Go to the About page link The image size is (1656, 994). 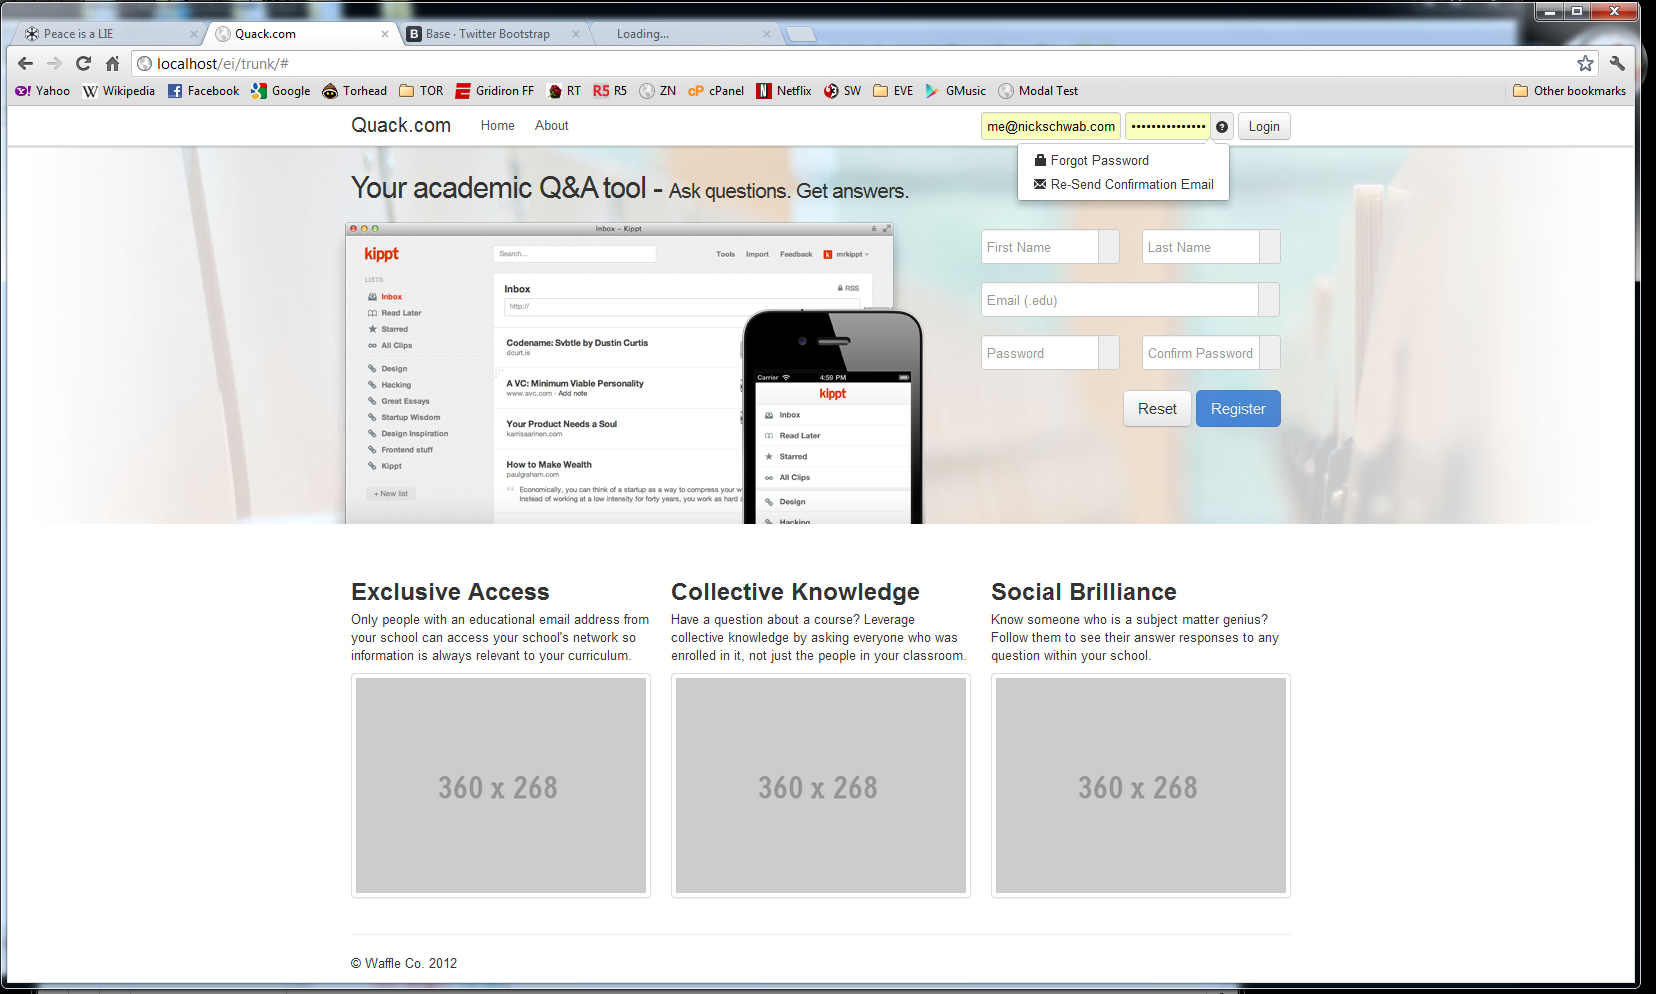(x=551, y=126)
